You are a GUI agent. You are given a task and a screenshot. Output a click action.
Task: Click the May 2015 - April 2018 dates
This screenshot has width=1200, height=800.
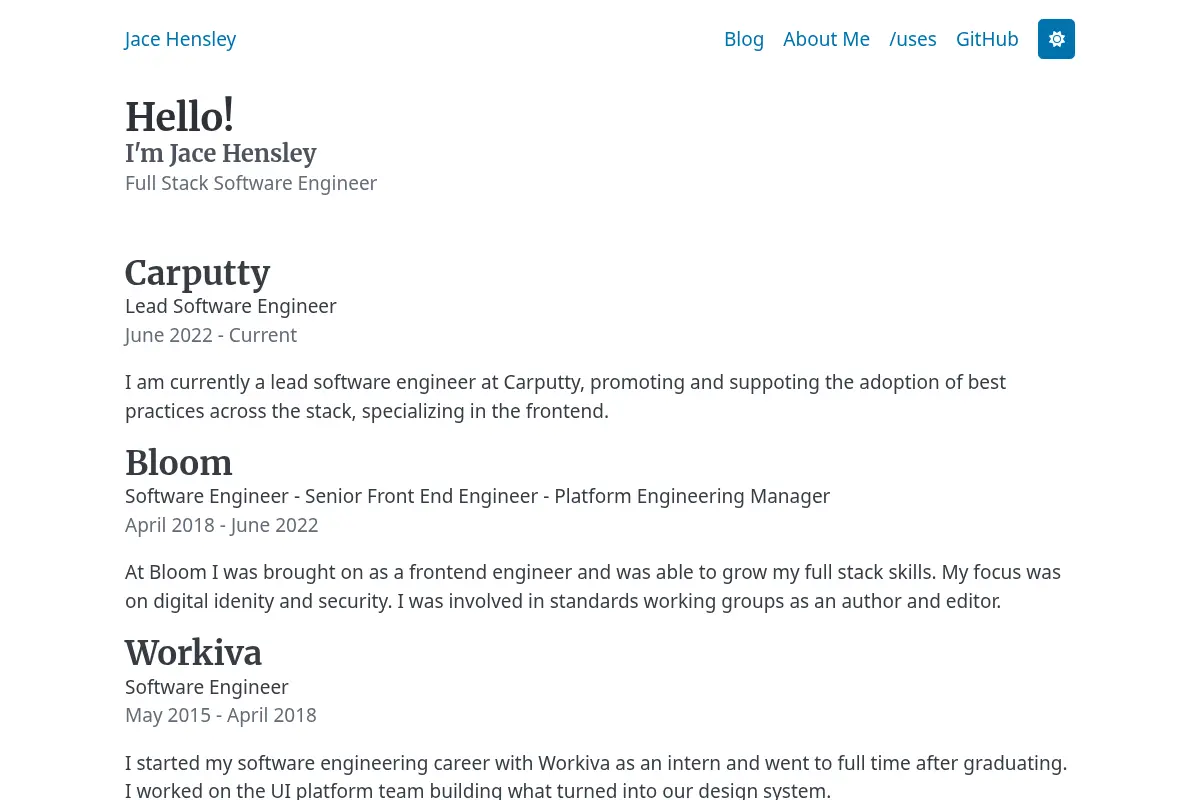[221, 715]
